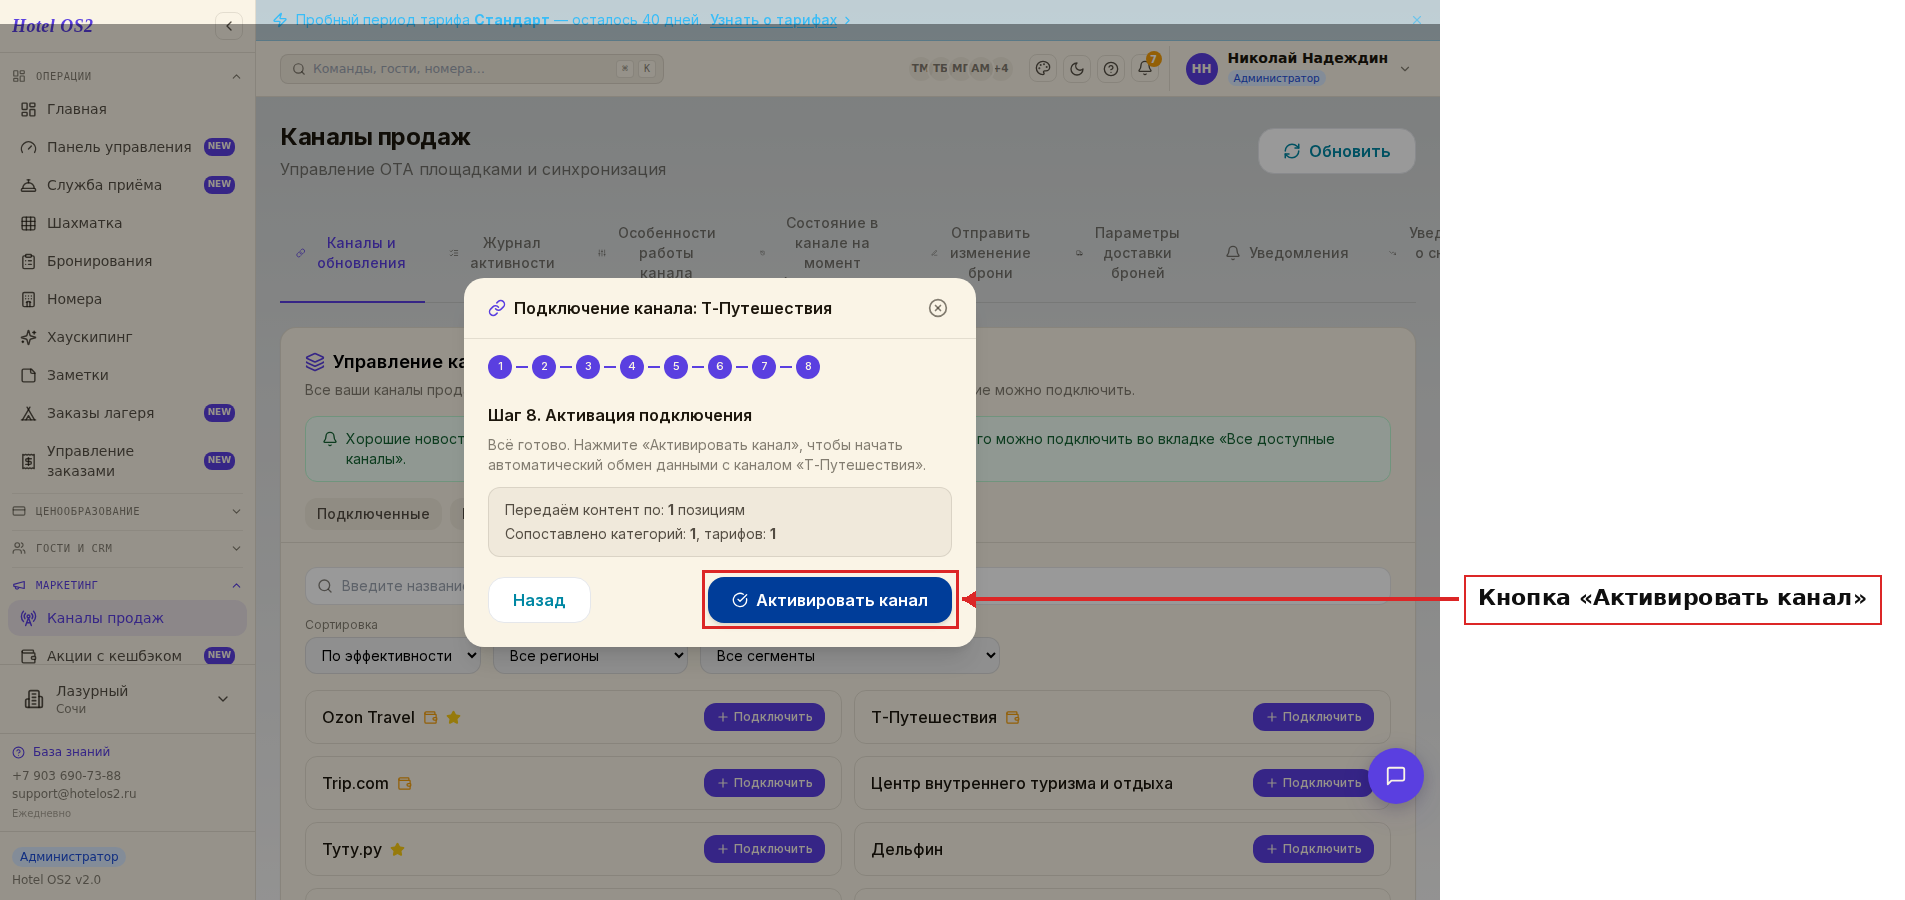
Task: Collapse the sidebar with arrow button
Action: point(229,26)
